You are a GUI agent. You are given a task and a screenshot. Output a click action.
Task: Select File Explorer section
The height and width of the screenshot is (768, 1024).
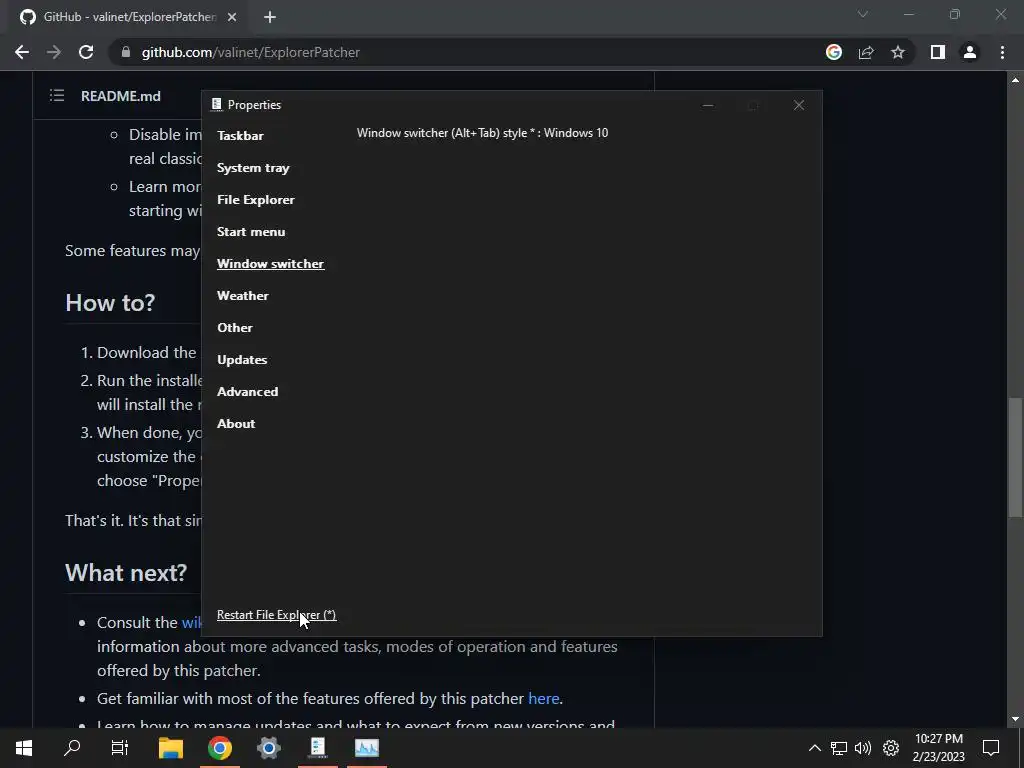click(x=256, y=200)
